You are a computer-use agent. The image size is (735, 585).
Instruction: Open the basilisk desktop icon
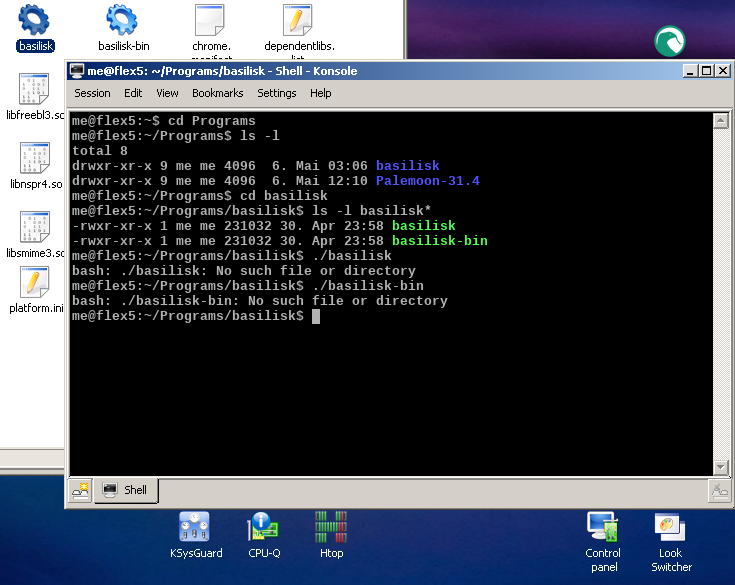[x=35, y=20]
